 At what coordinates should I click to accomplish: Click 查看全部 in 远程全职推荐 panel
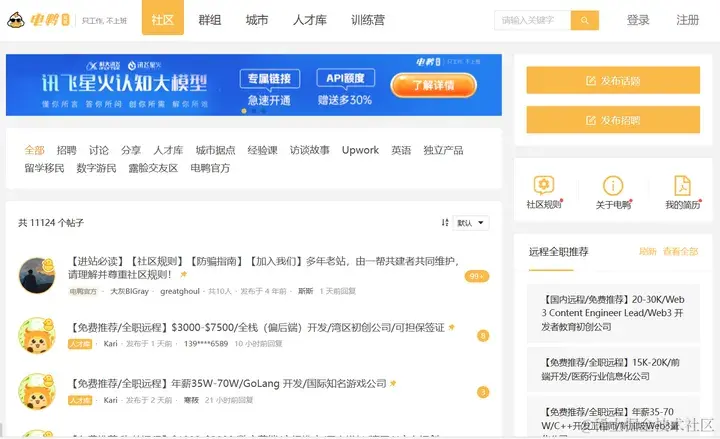(681, 251)
